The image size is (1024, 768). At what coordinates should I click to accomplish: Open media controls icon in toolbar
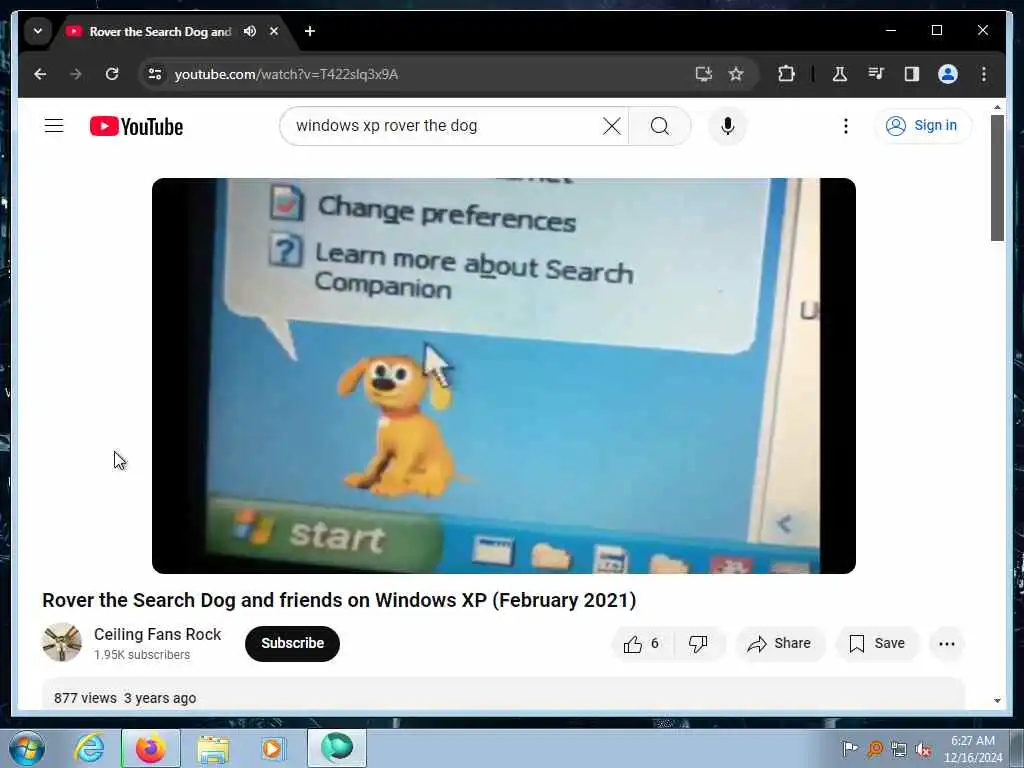coord(876,74)
